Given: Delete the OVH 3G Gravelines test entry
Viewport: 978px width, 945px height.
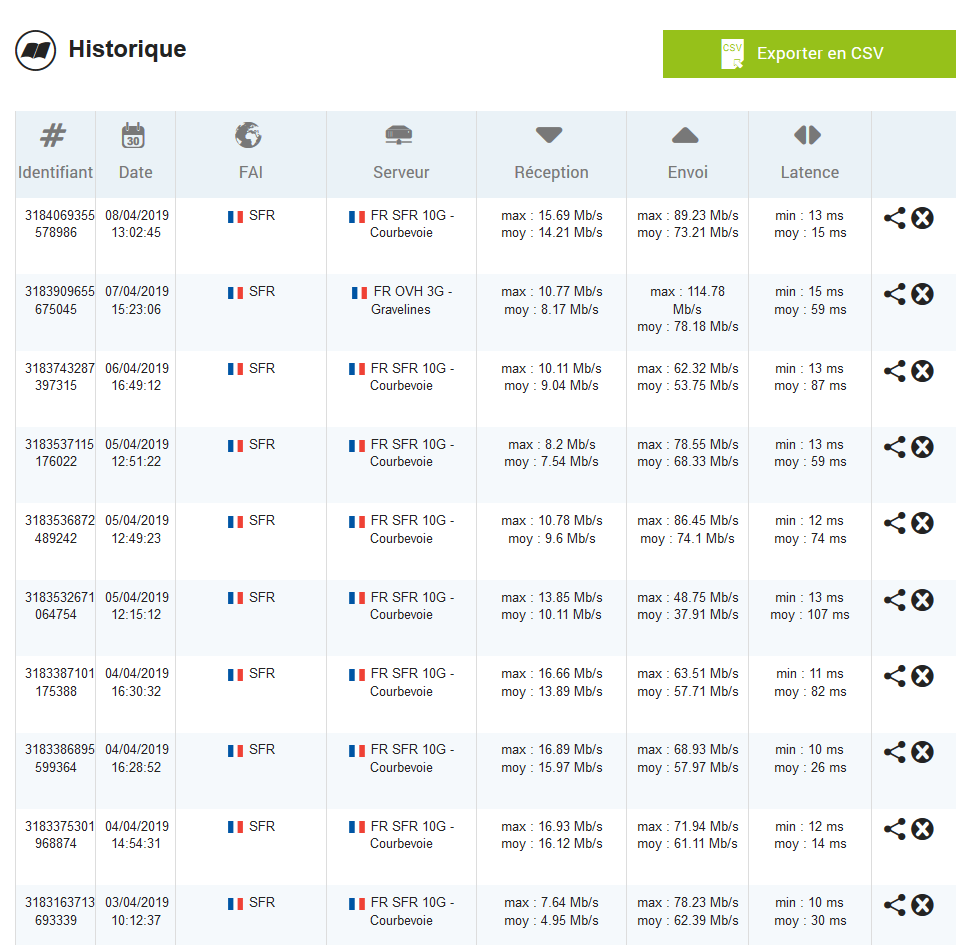Looking at the screenshot, I should 923,294.
